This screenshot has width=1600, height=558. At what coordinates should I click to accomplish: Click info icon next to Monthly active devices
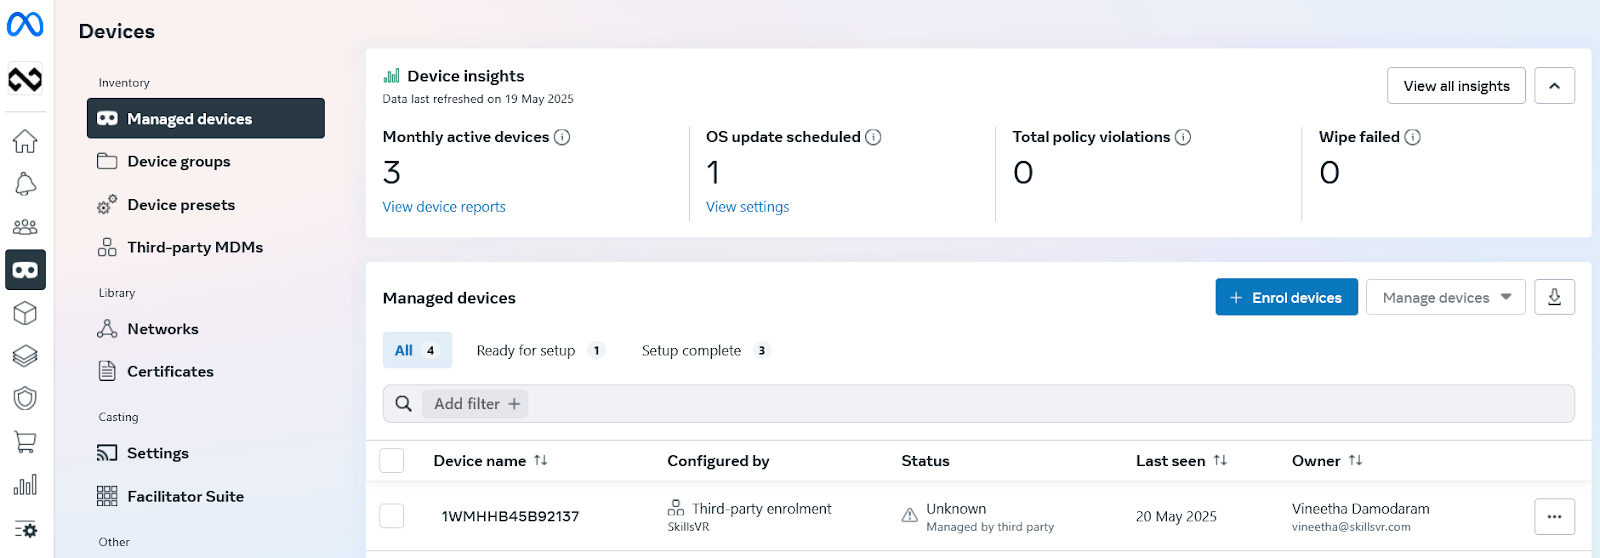pyautogui.click(x=562, y=137)
